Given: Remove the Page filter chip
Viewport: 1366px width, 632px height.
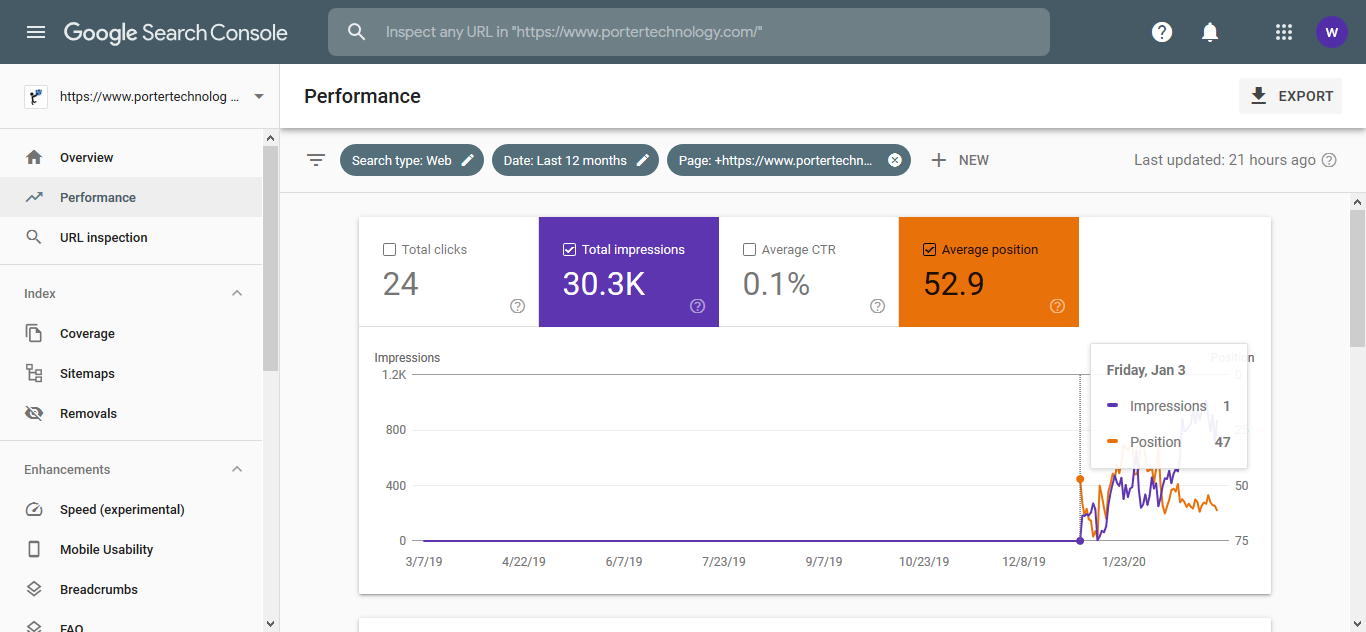Looking at the screenshot, I should click(895, 160).
